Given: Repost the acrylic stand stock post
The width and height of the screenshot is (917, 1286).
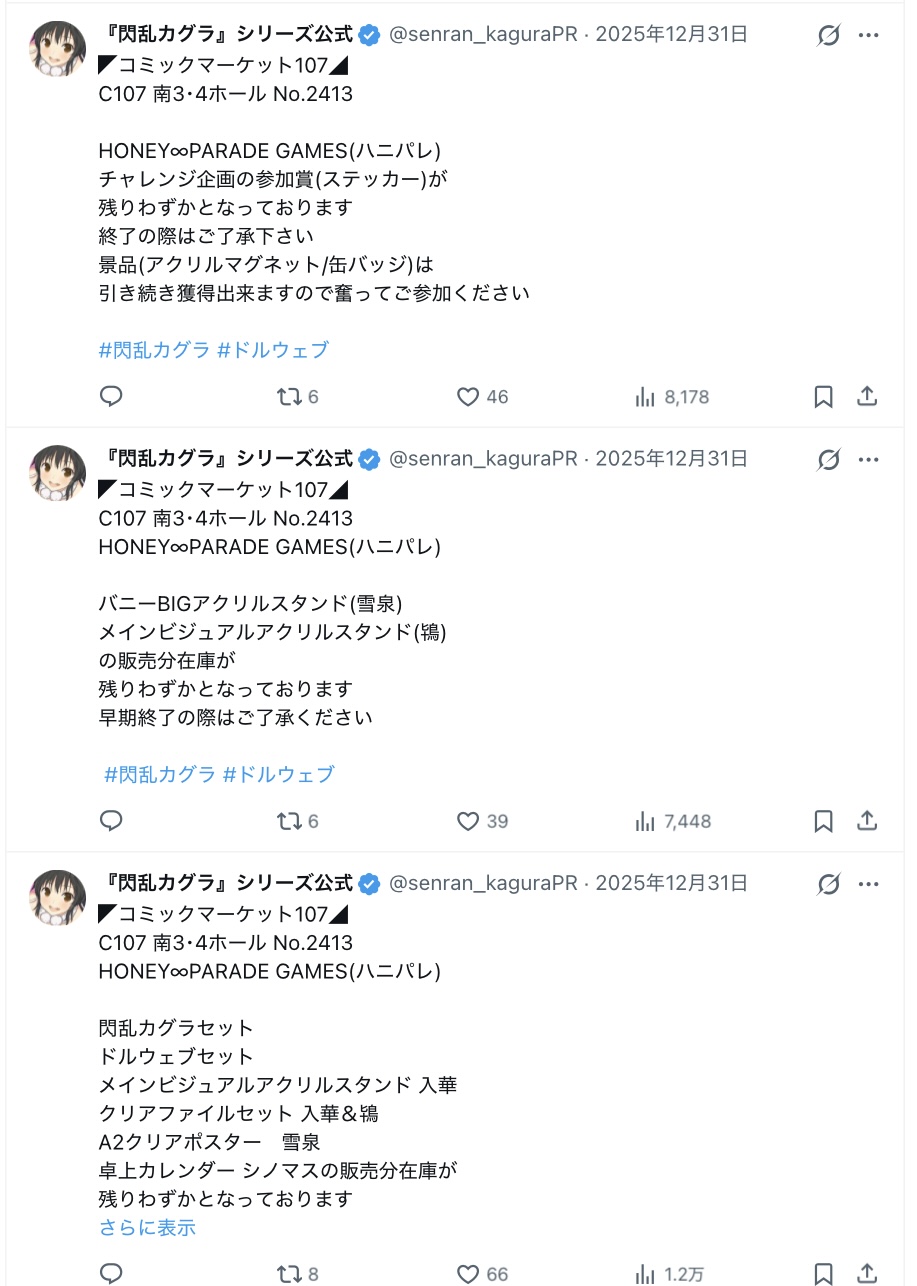Looking at the screenshot, I should [289, 822].
